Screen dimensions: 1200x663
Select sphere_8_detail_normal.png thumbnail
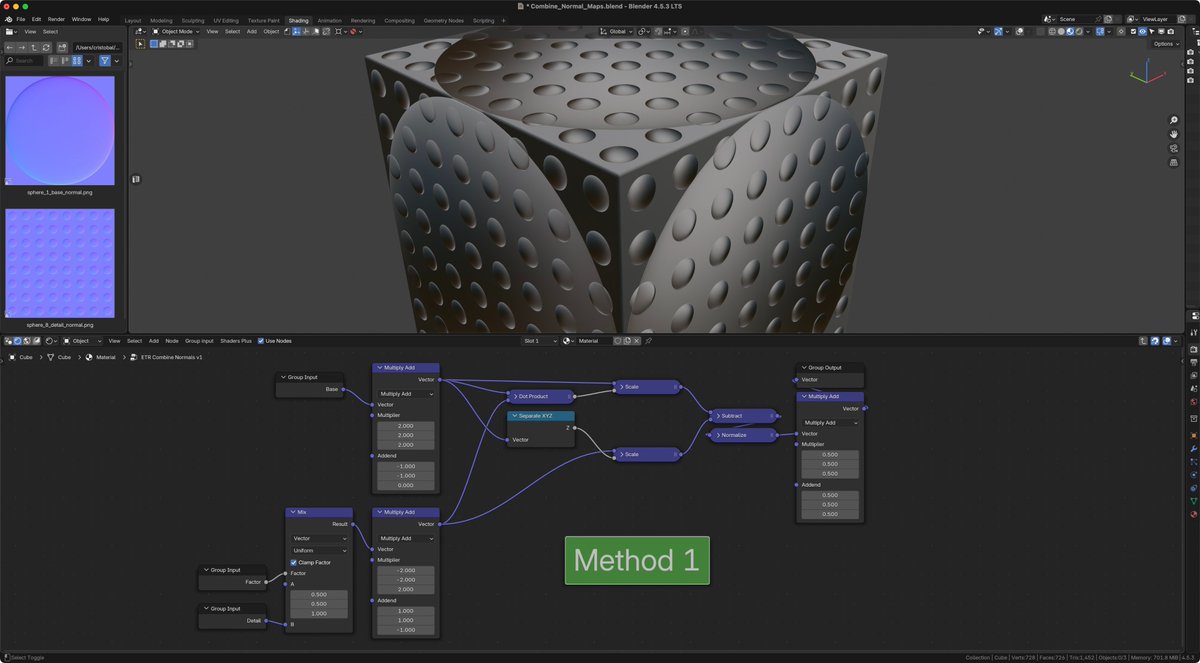click(x=60, y=263)
